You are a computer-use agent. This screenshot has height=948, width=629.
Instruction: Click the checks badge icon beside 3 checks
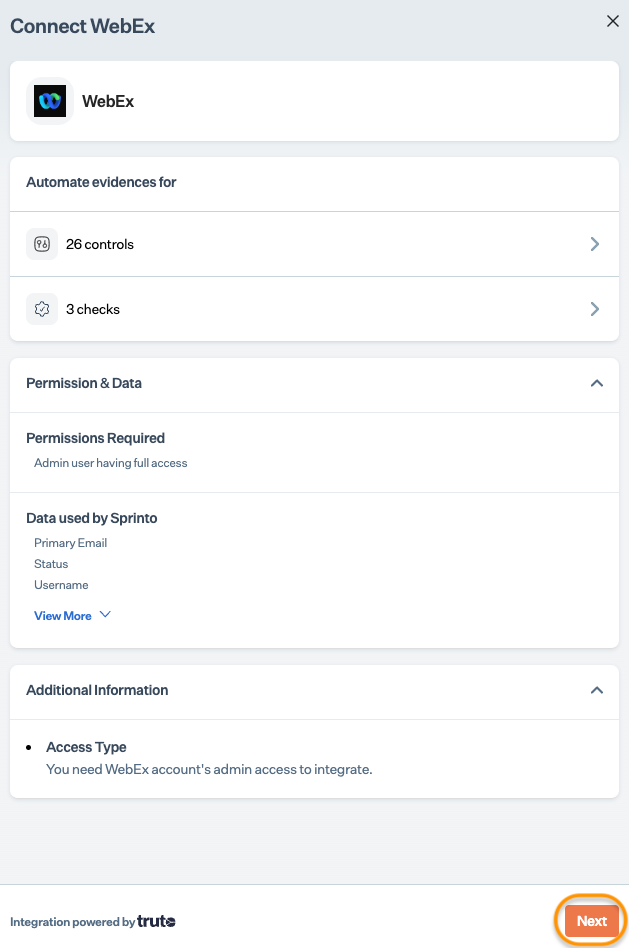pos(42,309)
